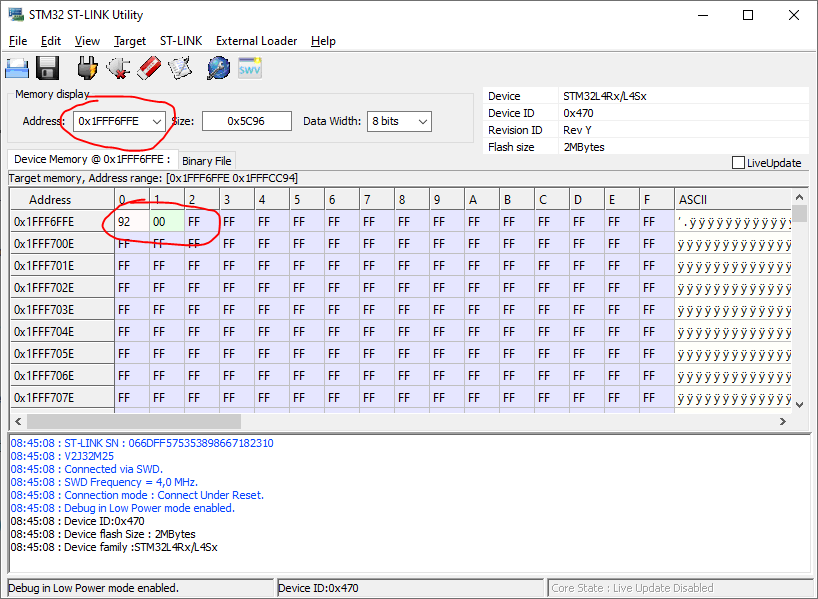Click the Device ID value 0x470

coord(578,113)
